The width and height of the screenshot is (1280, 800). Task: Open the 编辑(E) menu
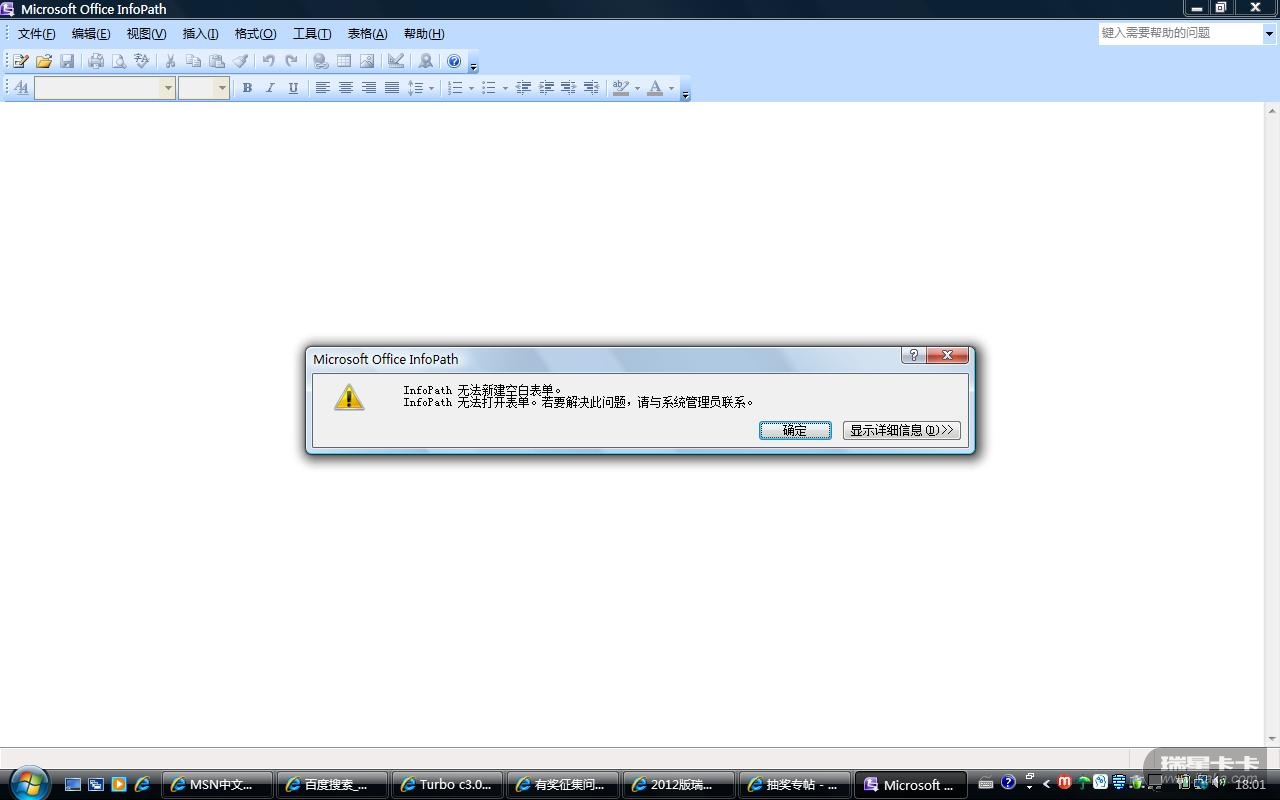[x=91, y=34]
